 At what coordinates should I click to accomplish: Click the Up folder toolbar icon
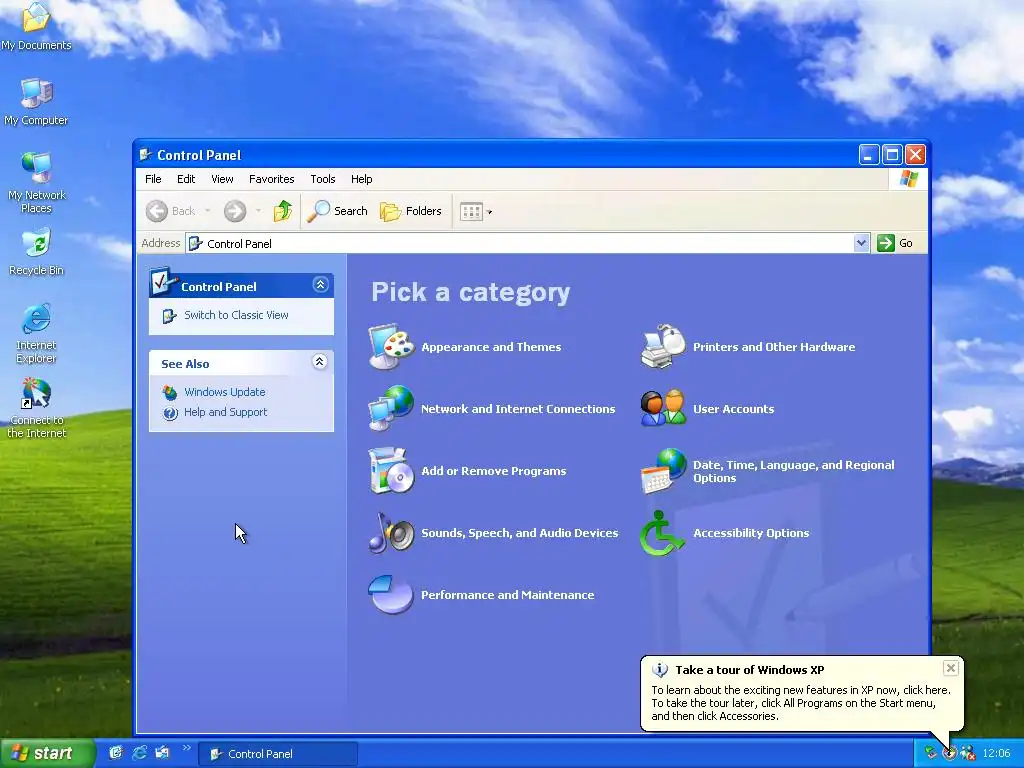[x=282, y=211]
